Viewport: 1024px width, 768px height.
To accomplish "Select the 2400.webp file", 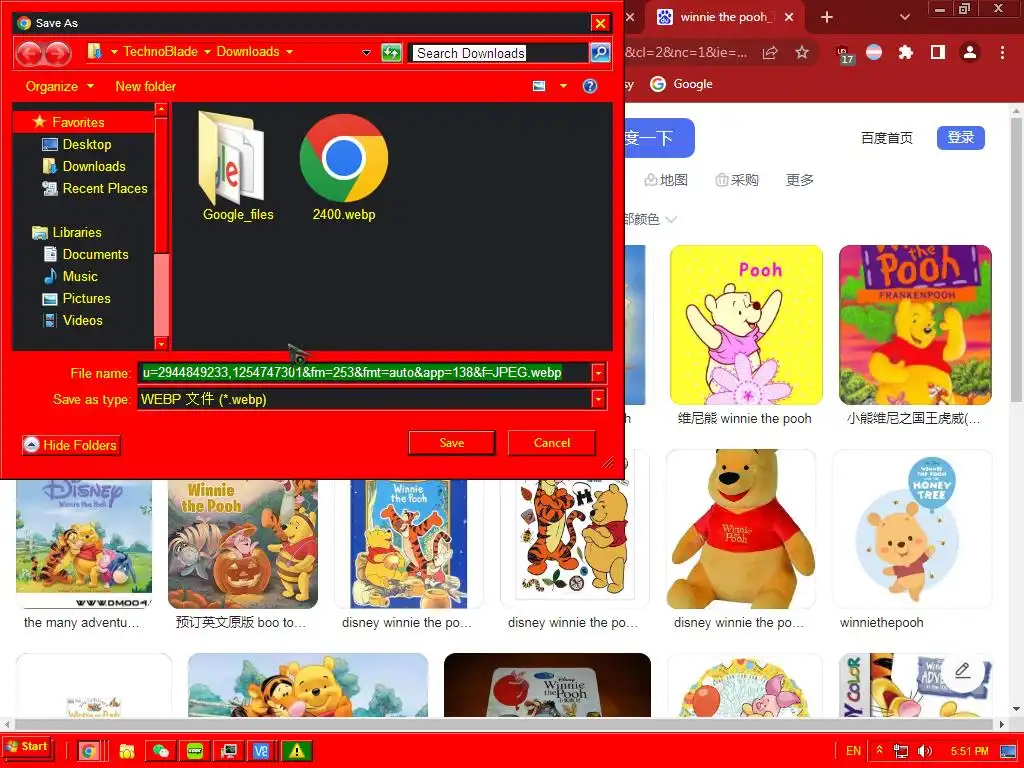I will click(344, 167).
